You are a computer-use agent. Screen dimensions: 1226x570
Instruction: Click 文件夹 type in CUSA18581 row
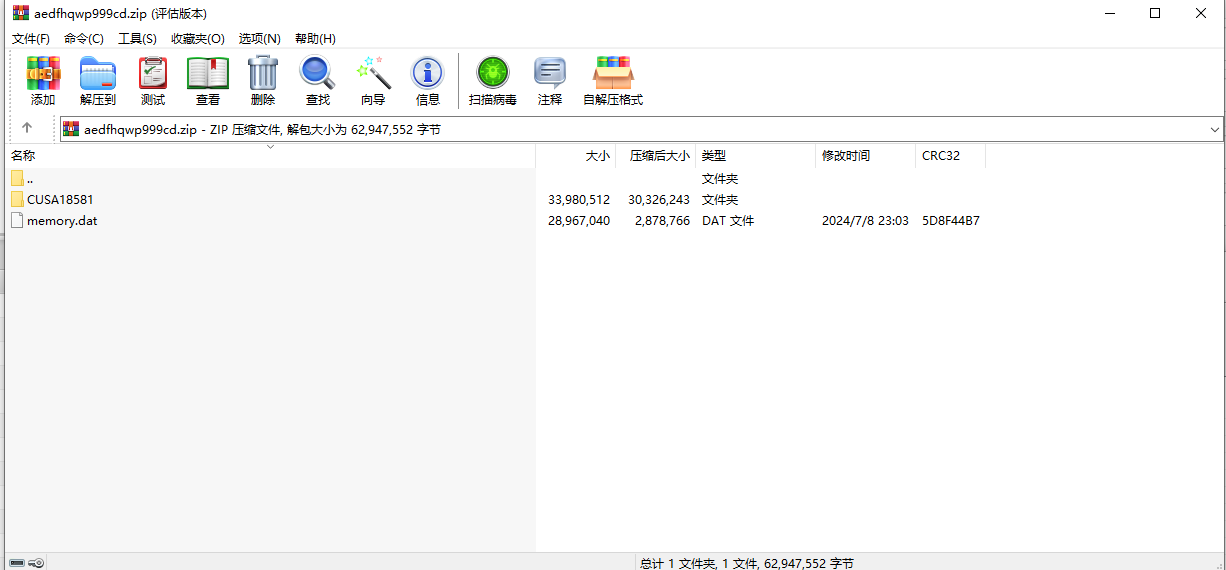click(720, 200)
